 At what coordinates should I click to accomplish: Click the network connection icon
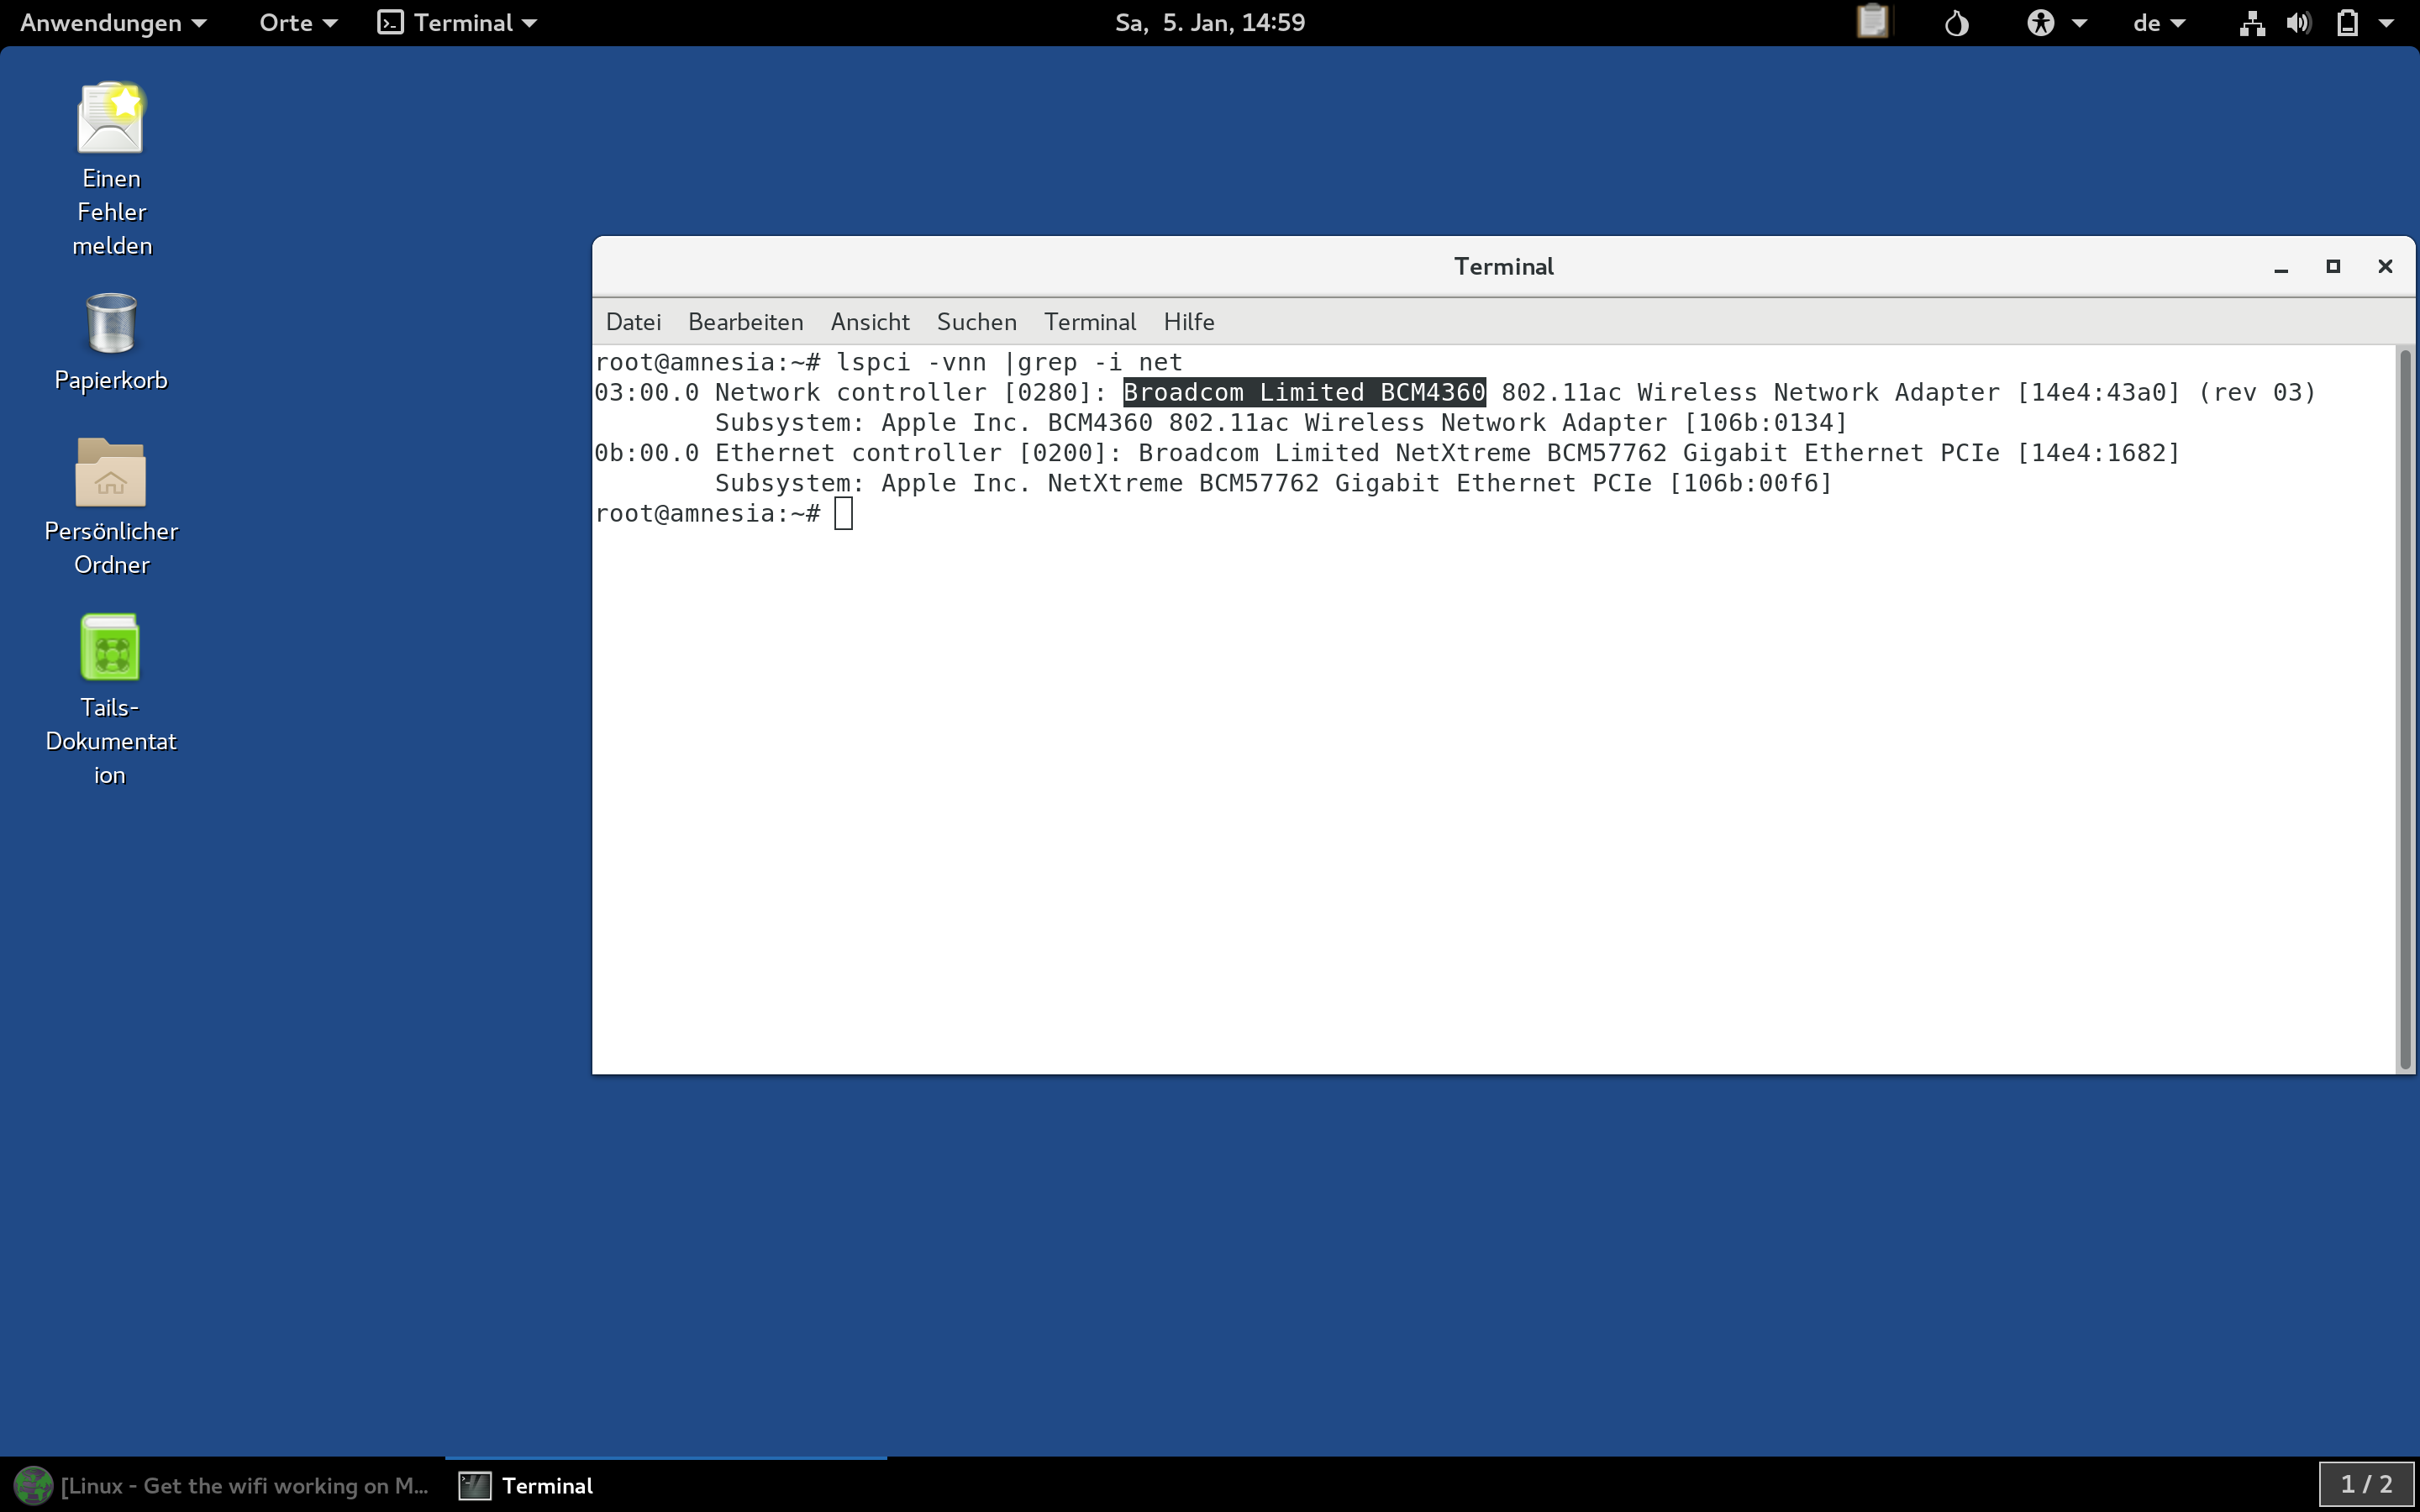[x=2252, y=22]
